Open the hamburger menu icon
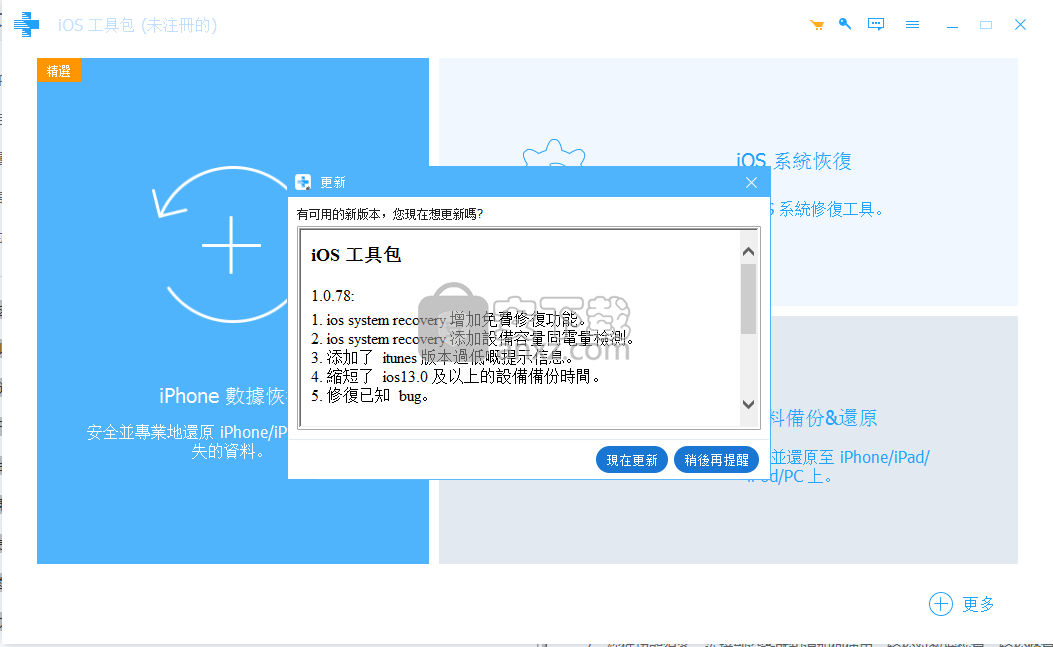1053x647 pixels. click(x=912, y=25)
